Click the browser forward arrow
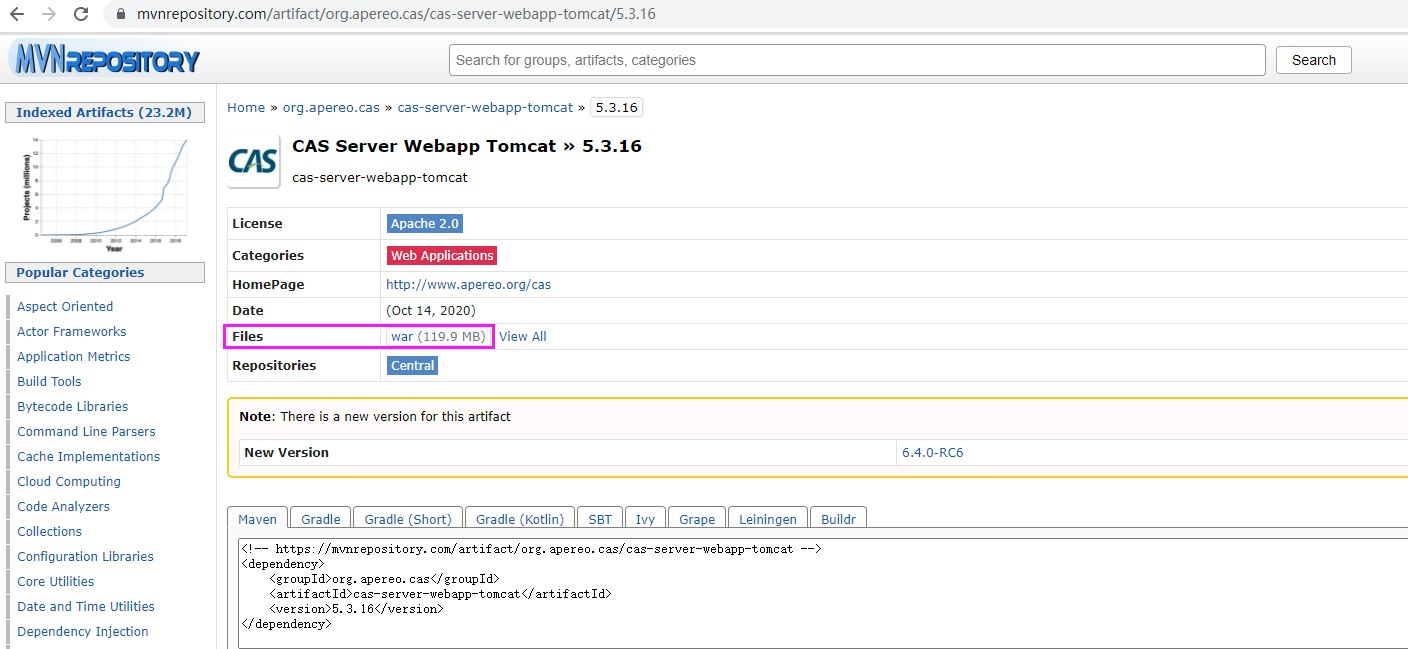1408x649 pixels. 49,15
